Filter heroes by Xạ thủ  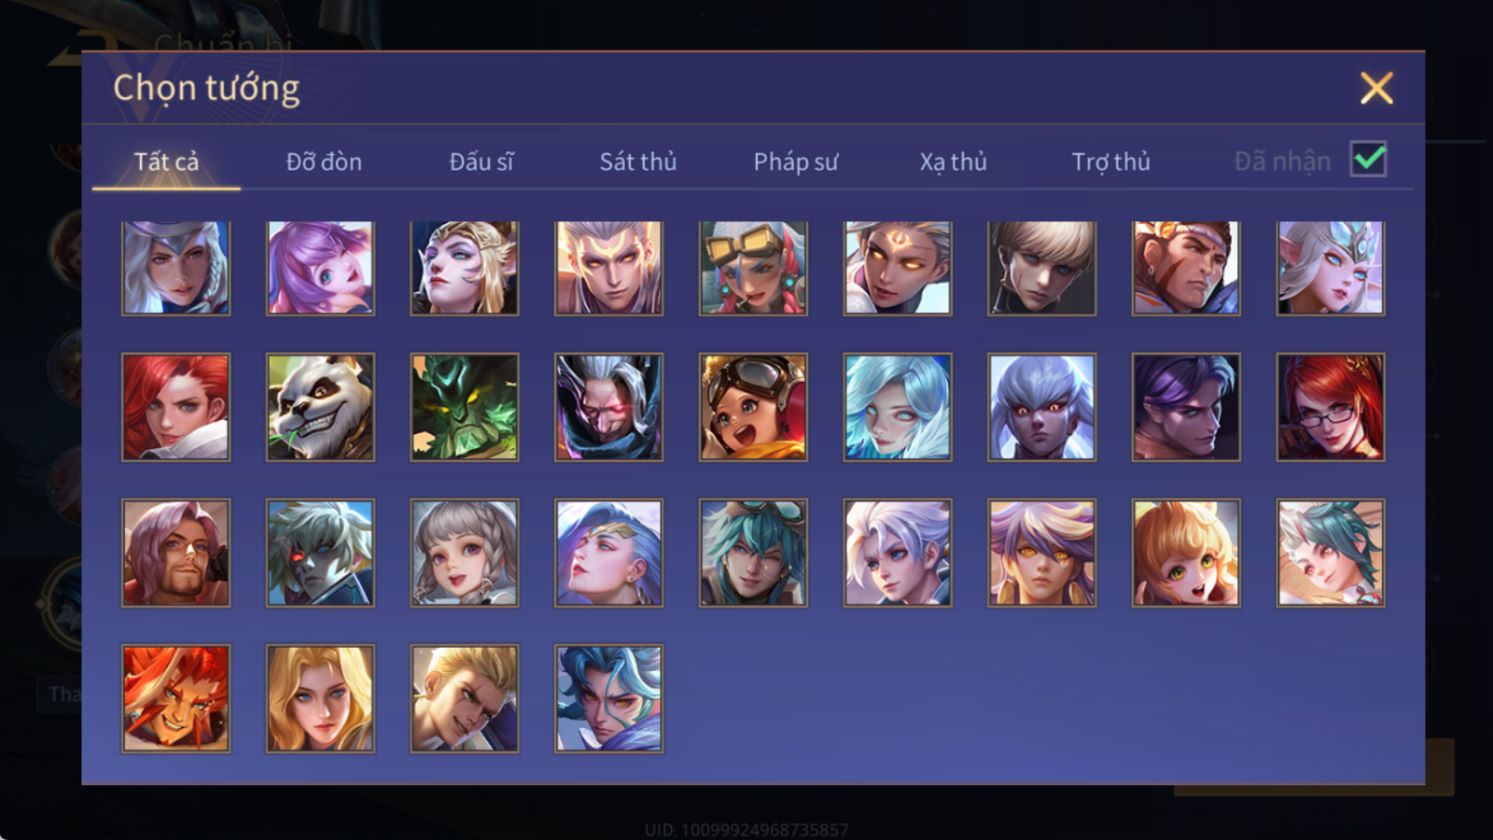pos(953,161)
